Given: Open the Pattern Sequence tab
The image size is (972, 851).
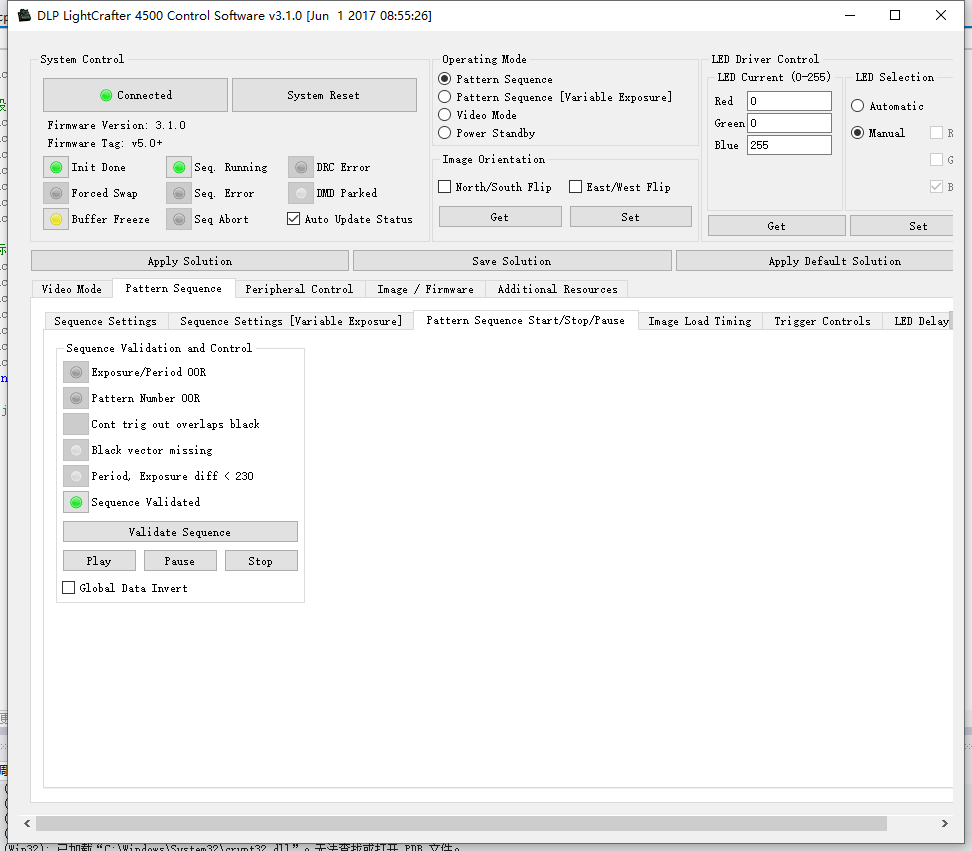Looking at the screenshot, I should click(x=174, y=288).
